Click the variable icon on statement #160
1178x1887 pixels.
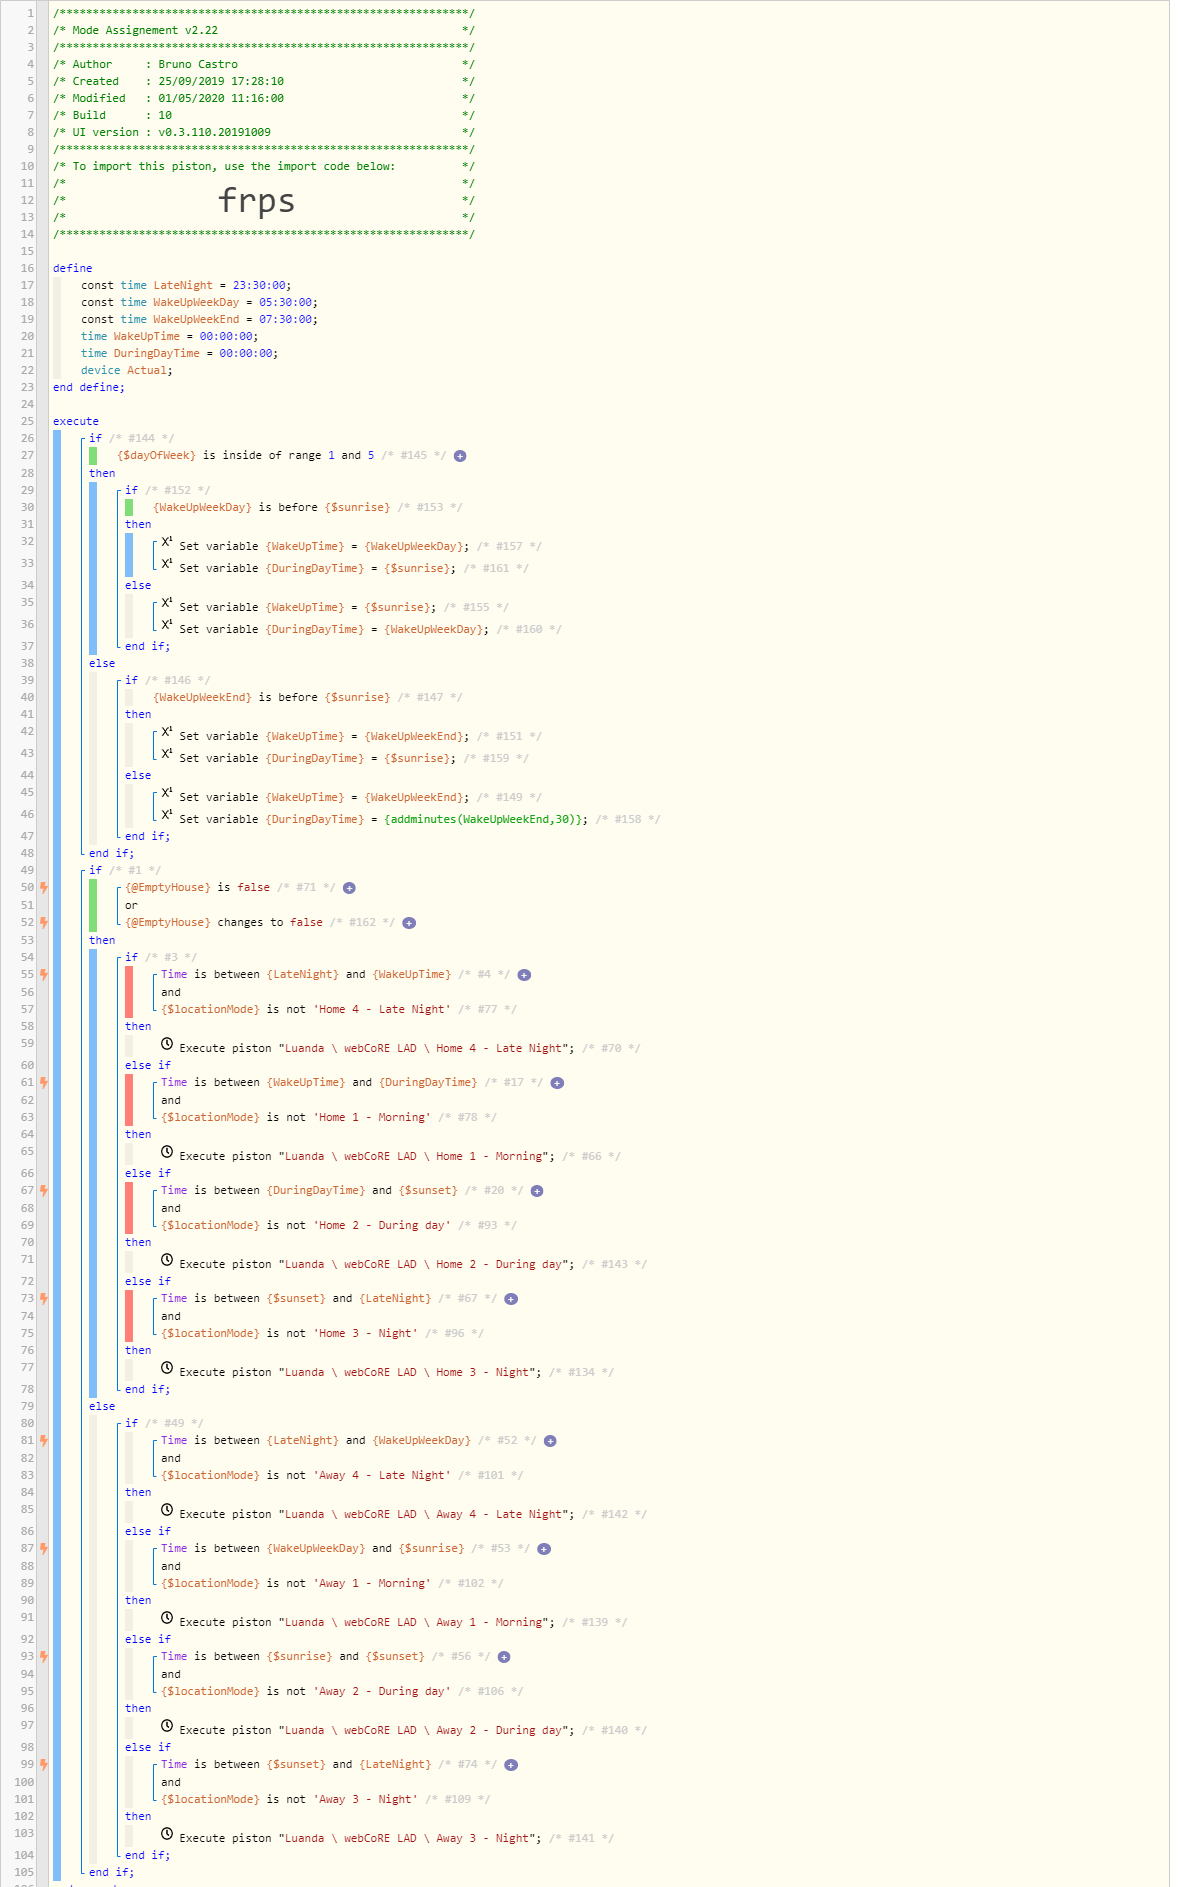click(x=167, y=625)
